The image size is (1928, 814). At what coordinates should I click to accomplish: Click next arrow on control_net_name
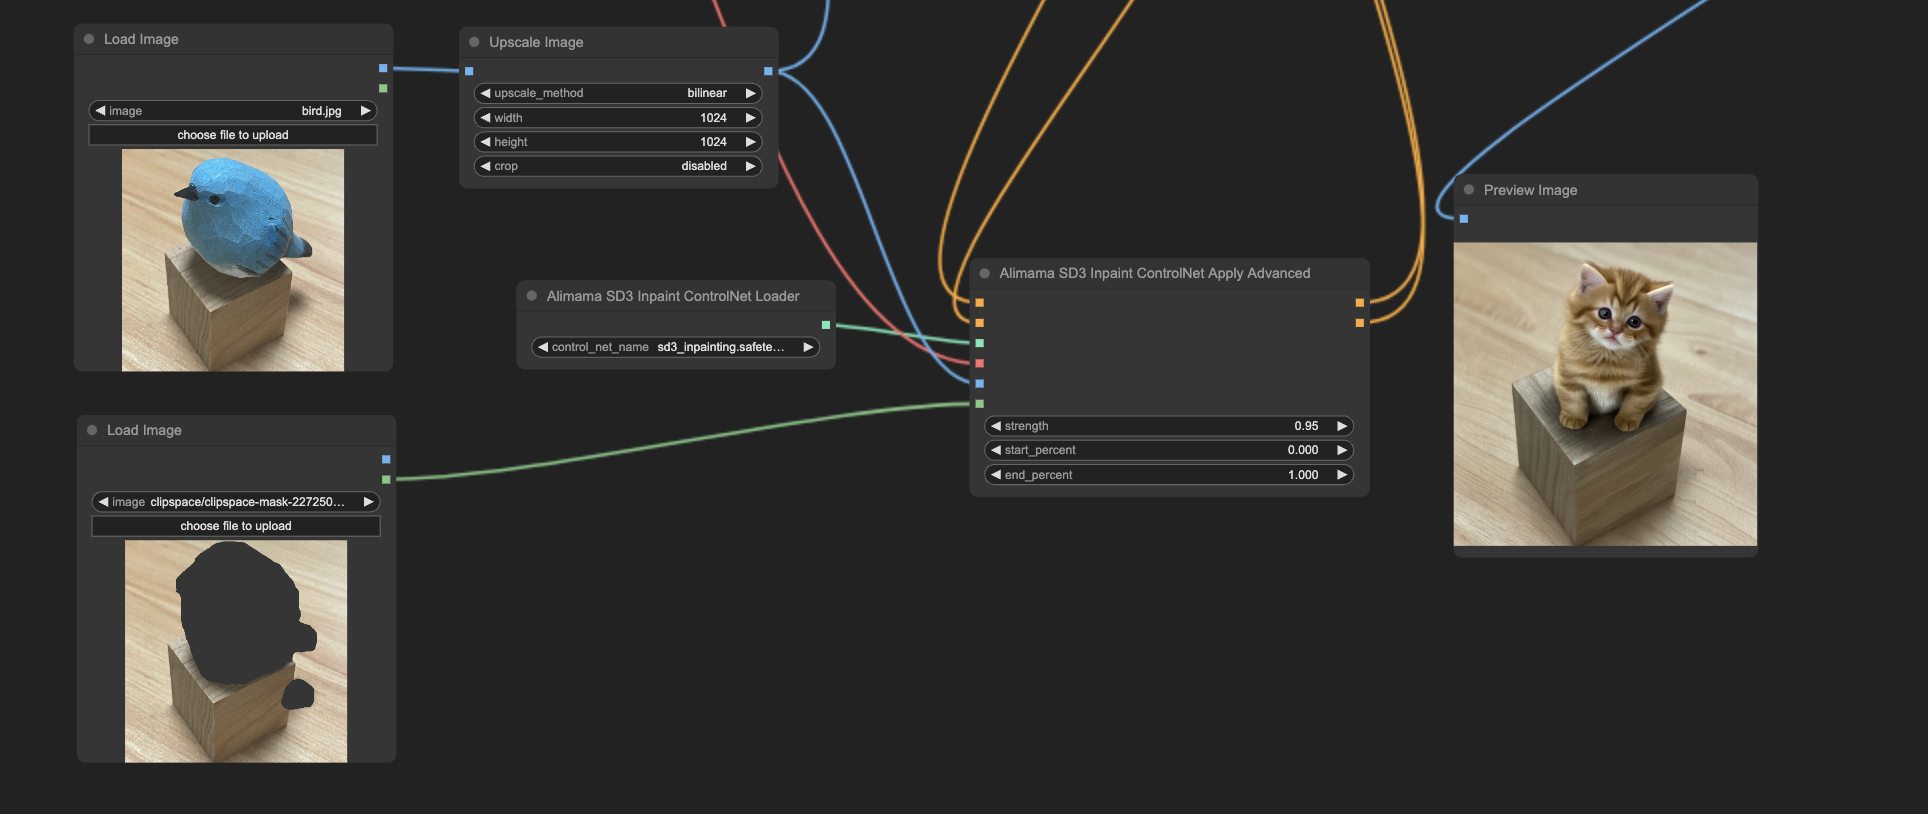(808, 347)
